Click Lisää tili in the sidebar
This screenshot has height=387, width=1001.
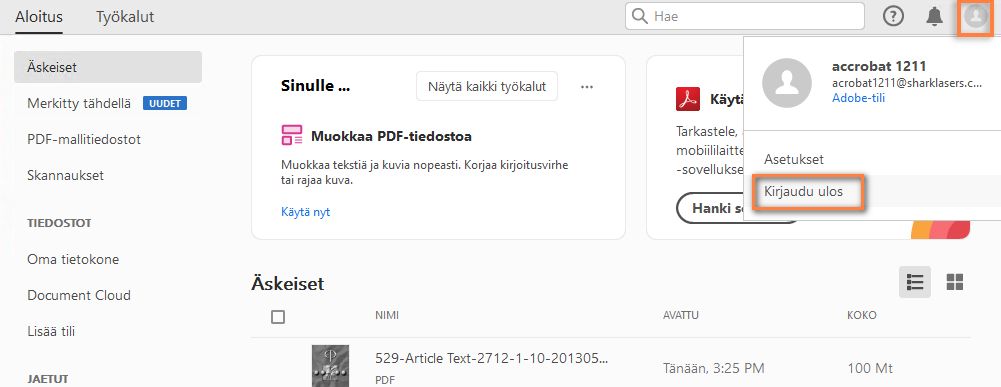click(51, 331)
